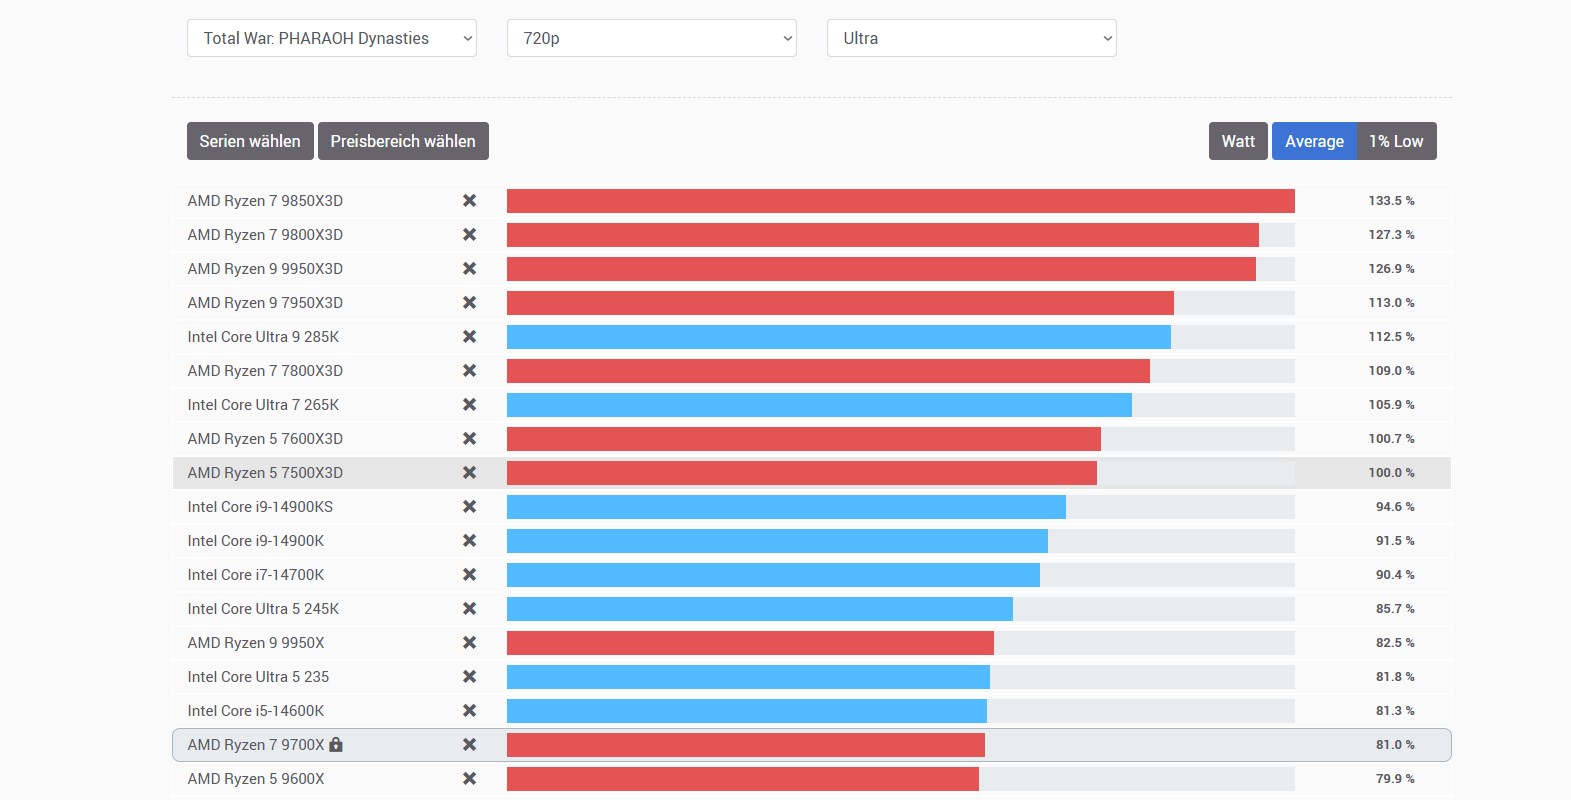Click Preisbereich wählen button

(x=403, y=141)
